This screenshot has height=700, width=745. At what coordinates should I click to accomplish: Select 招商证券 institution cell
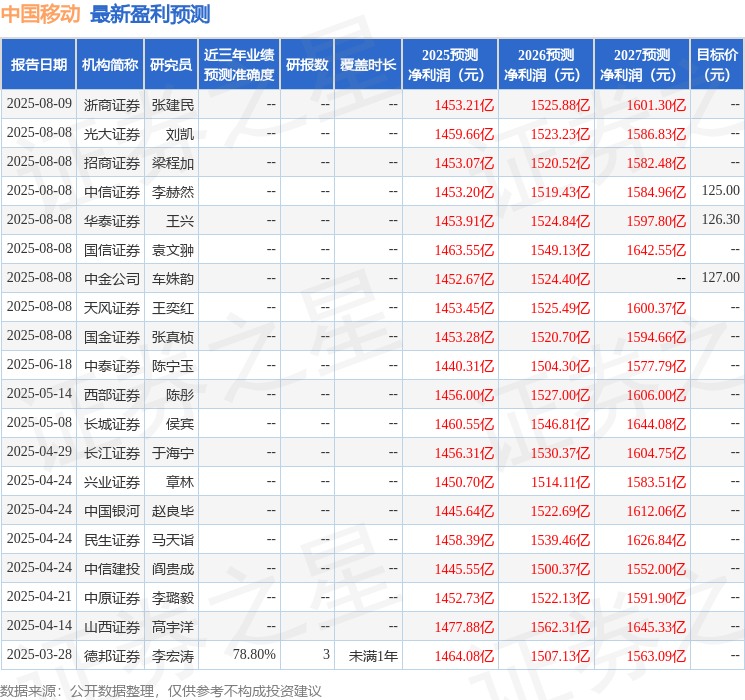pos(112,163)
